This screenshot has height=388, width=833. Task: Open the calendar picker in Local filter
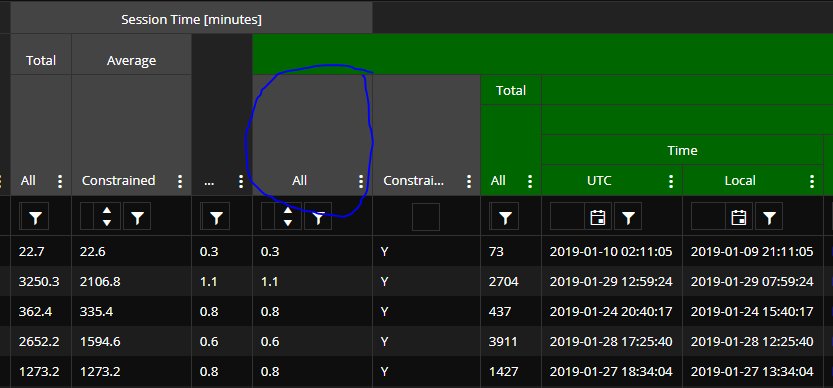click(x=739, y=217)
